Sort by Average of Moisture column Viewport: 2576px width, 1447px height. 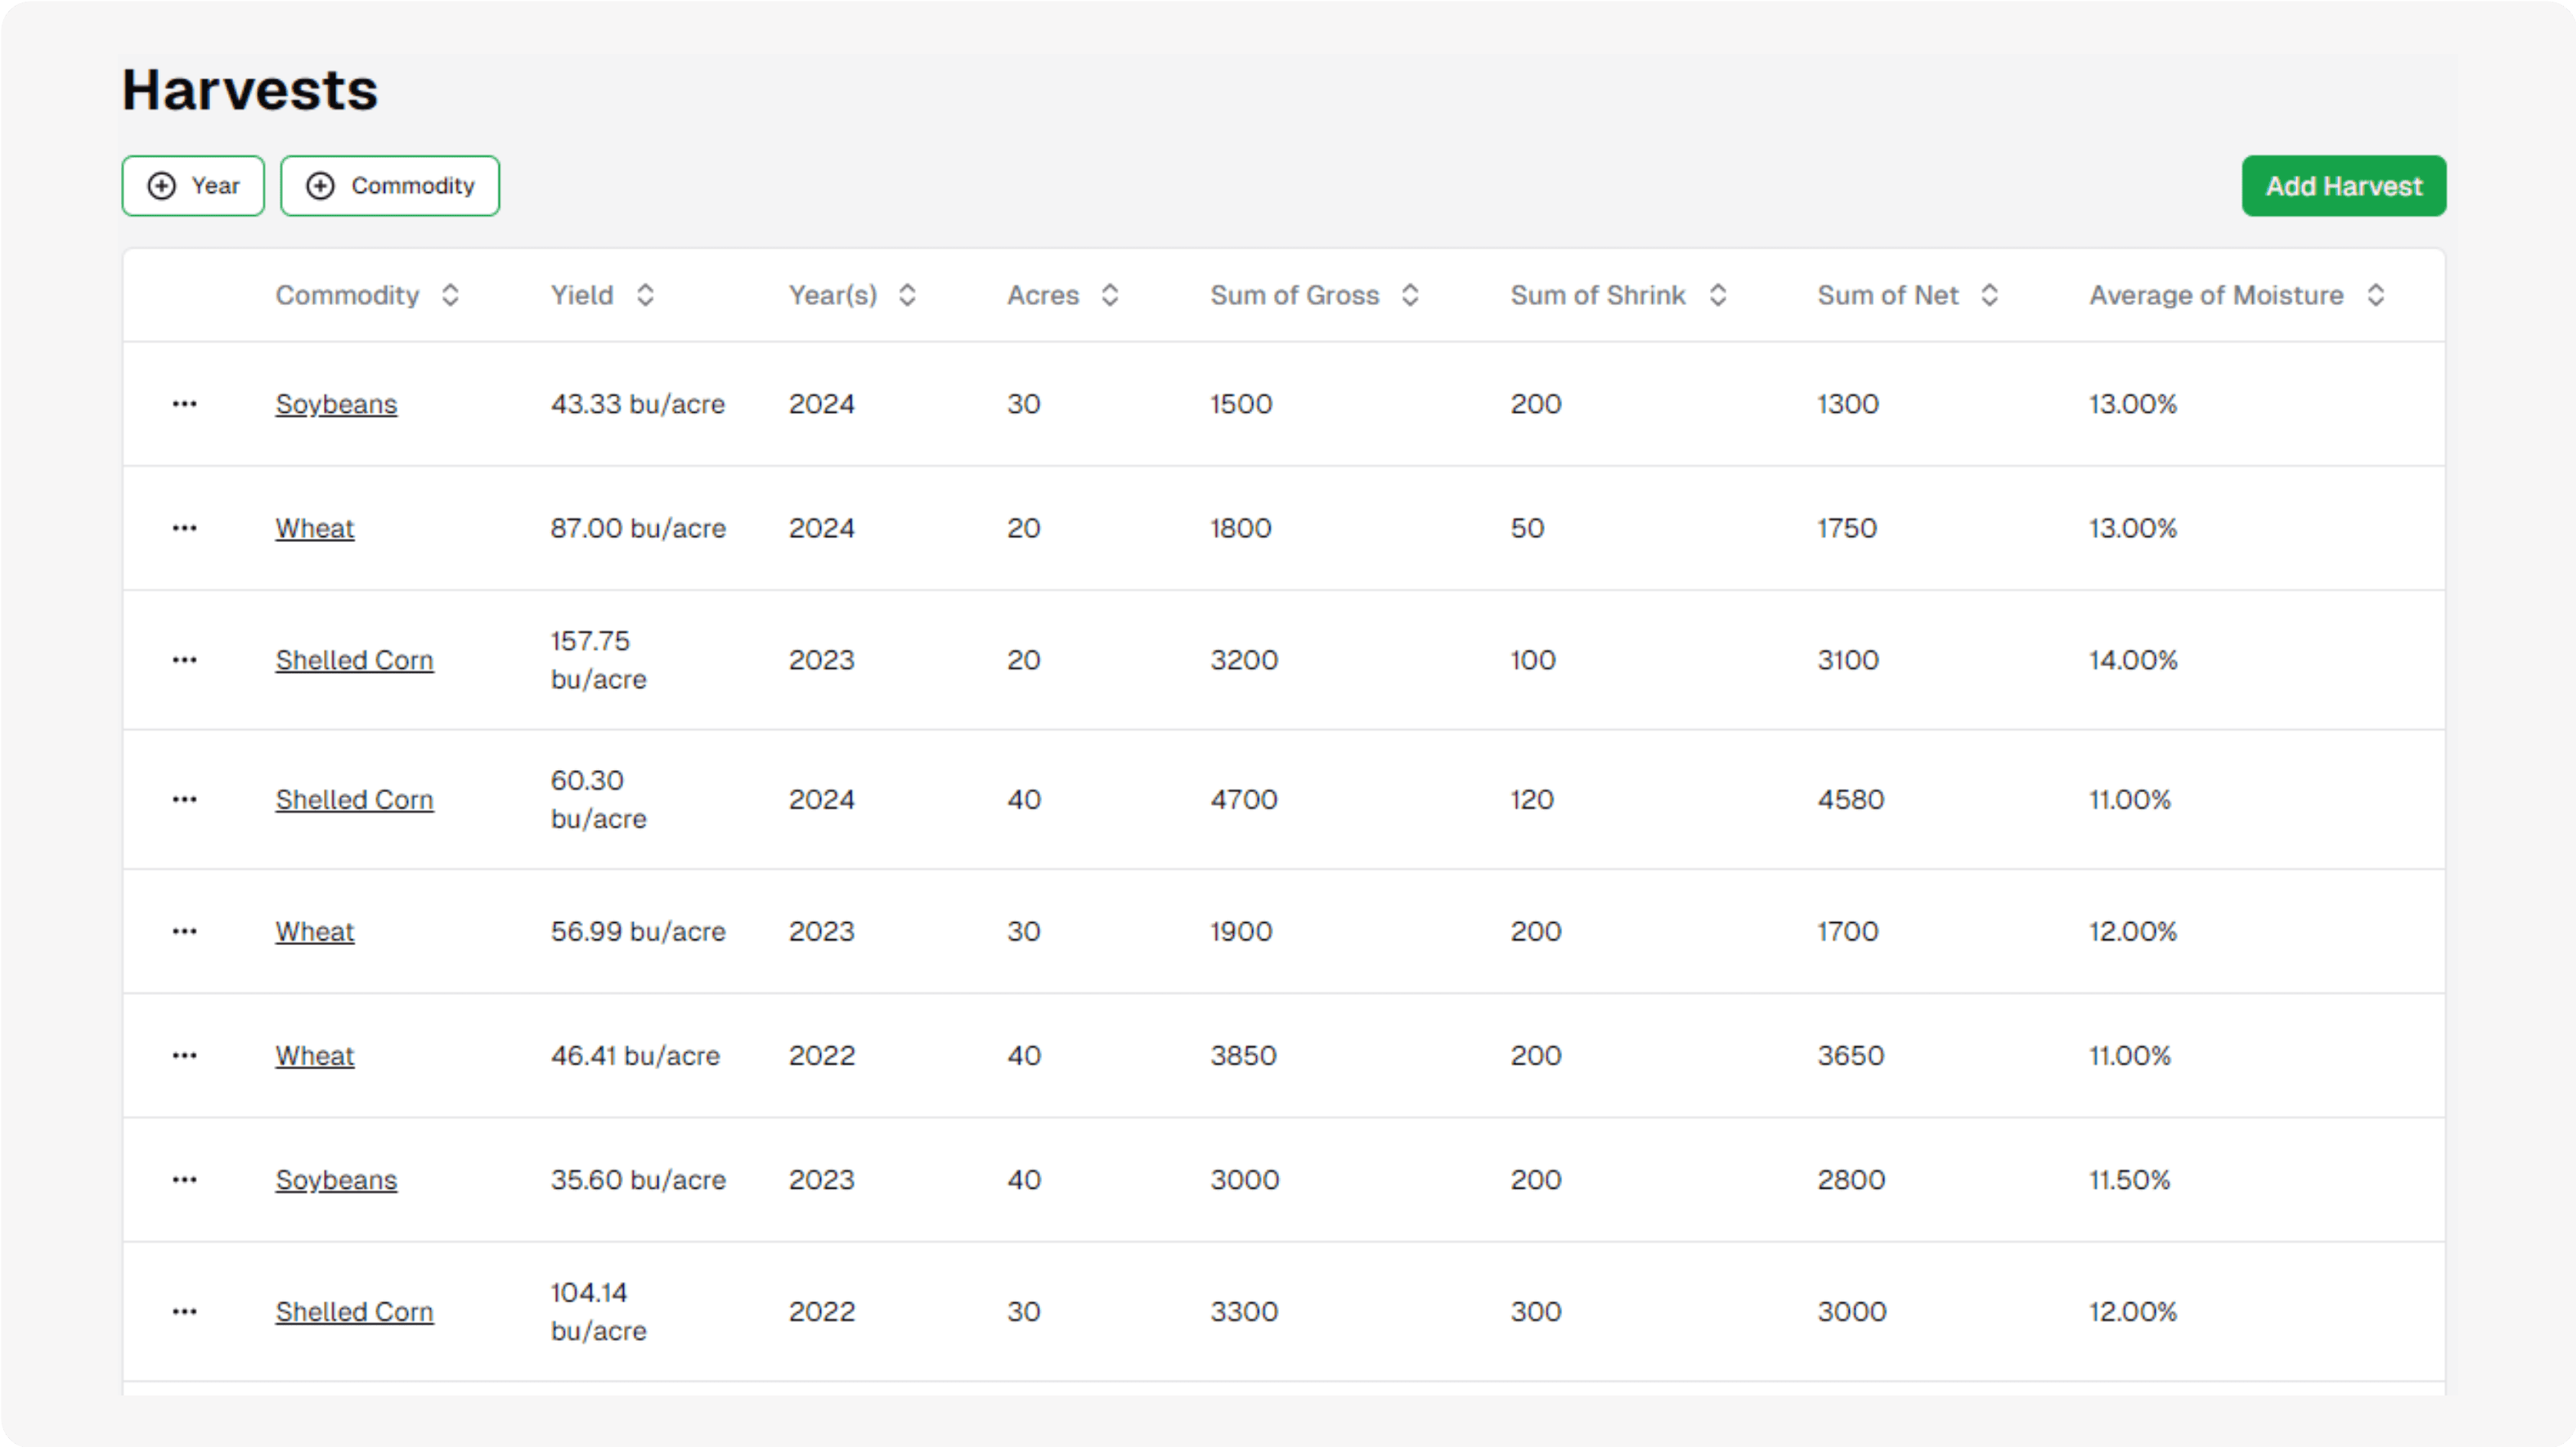(x=2236, y=295)
